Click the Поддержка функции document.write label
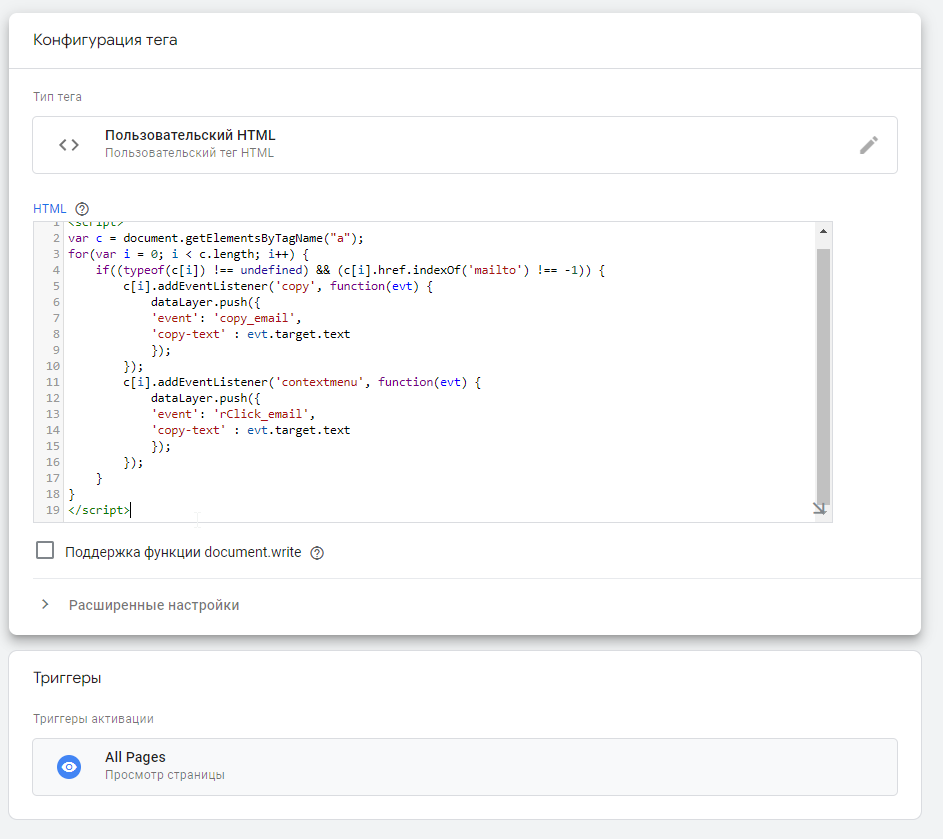Viewport: 943px width, 839px height. tap(183, 552)
